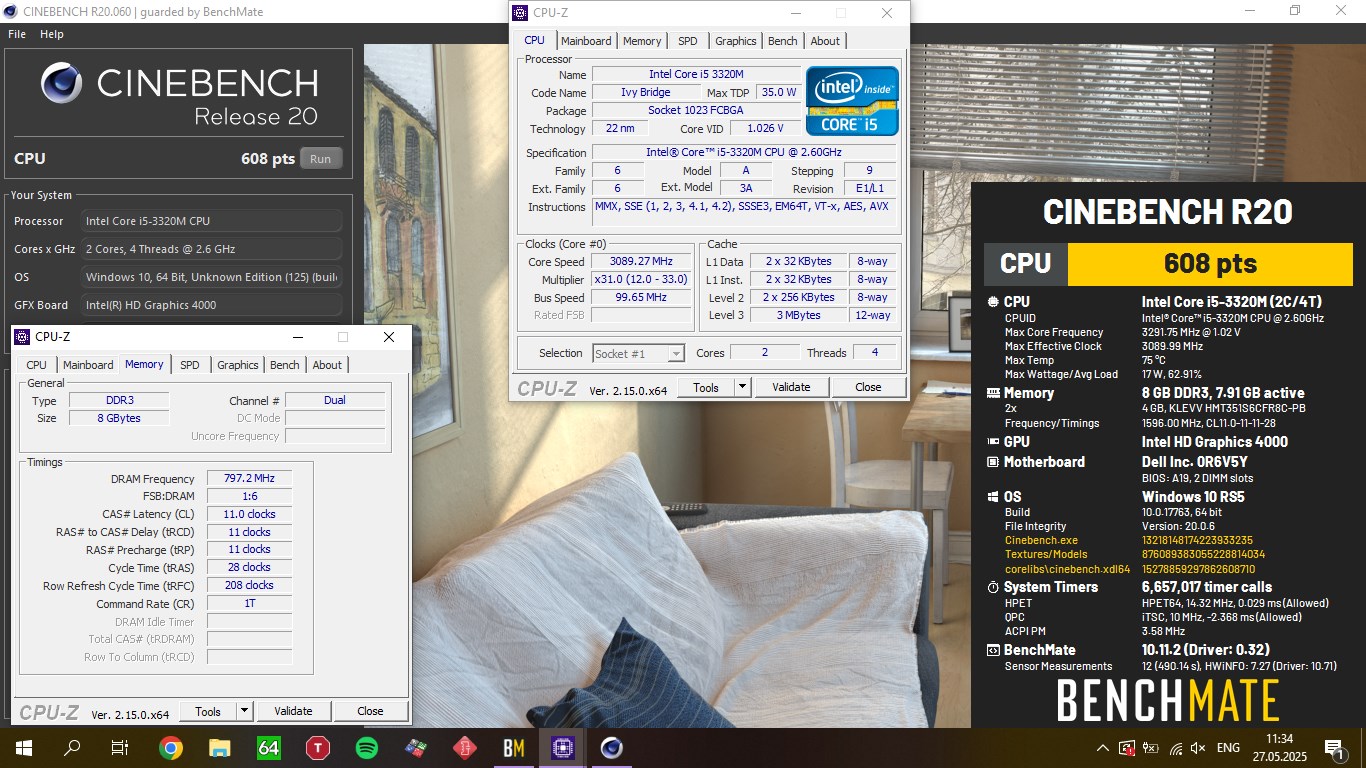
Task: Open the Socket #1 selection dropdown
Action: [638, 353]
